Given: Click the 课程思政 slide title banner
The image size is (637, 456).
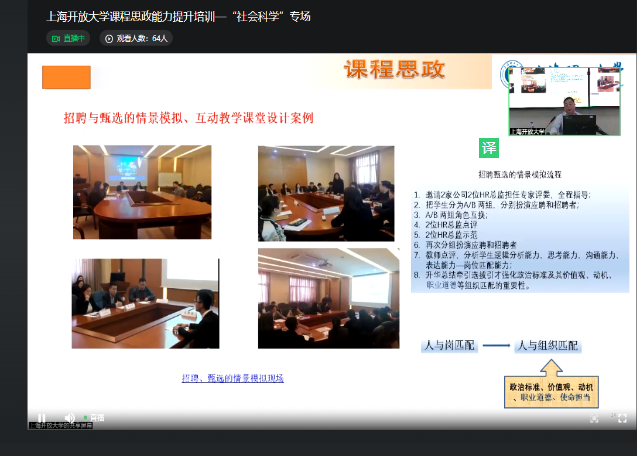Looking at the screenshot, I should 395,70.
